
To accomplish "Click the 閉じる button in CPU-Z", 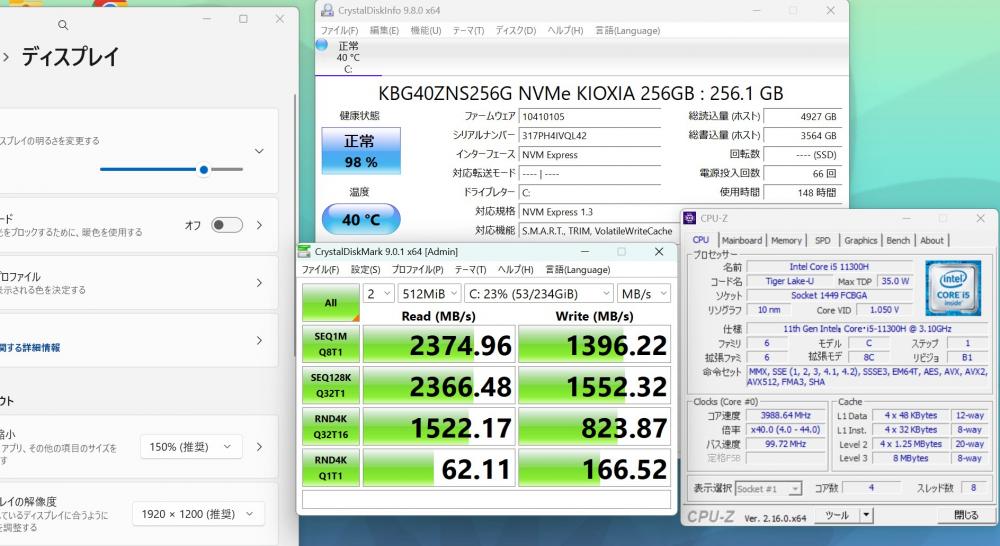I will click(966, 515).
